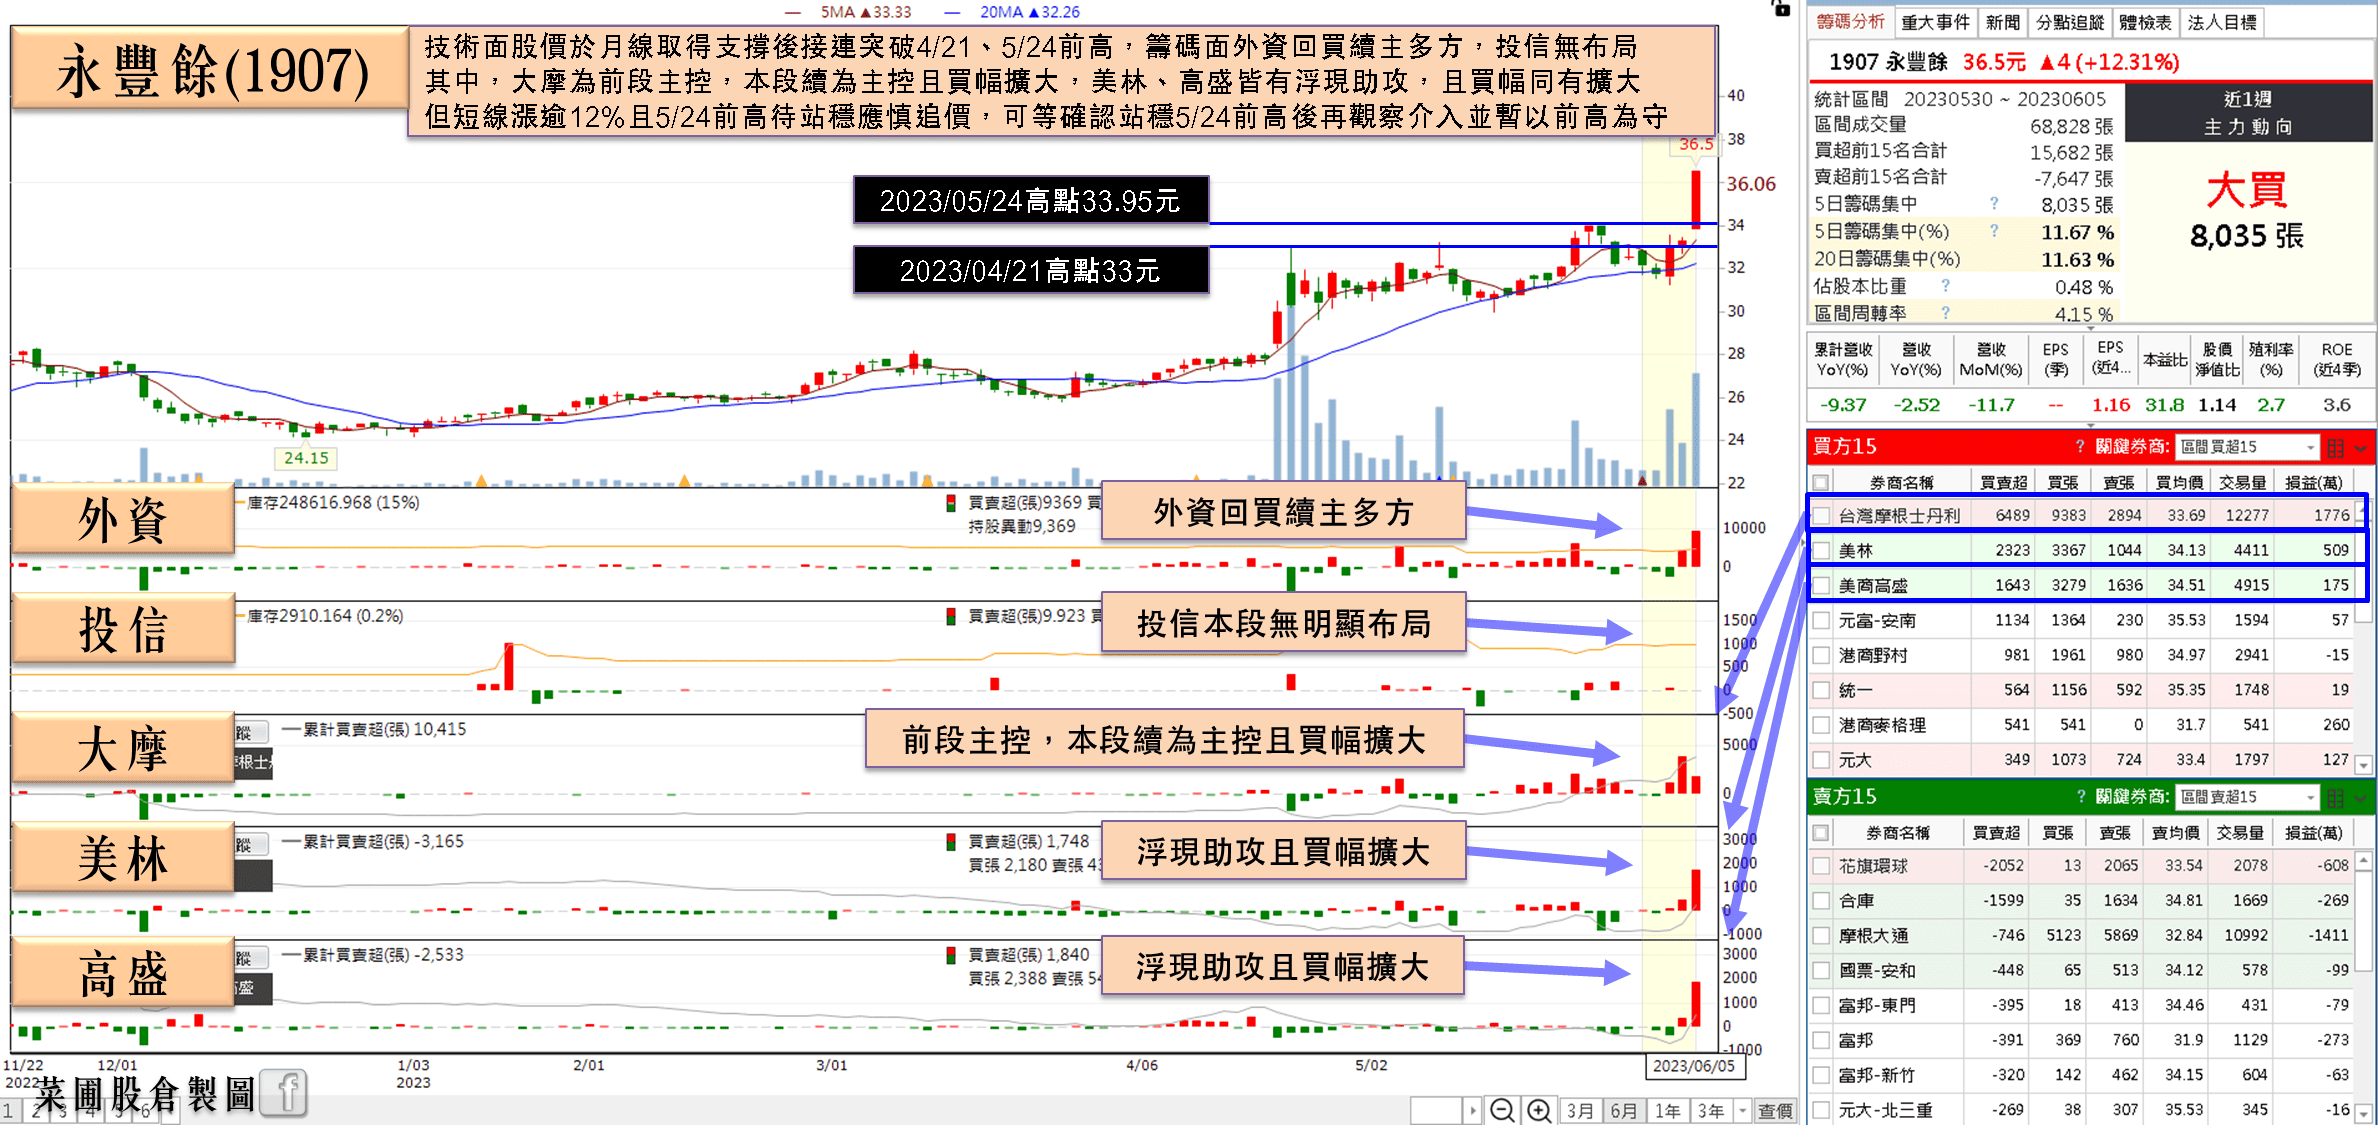
Task: Tick checkbox for 元富-安南 row
Action: click(x=1821, y=621)
